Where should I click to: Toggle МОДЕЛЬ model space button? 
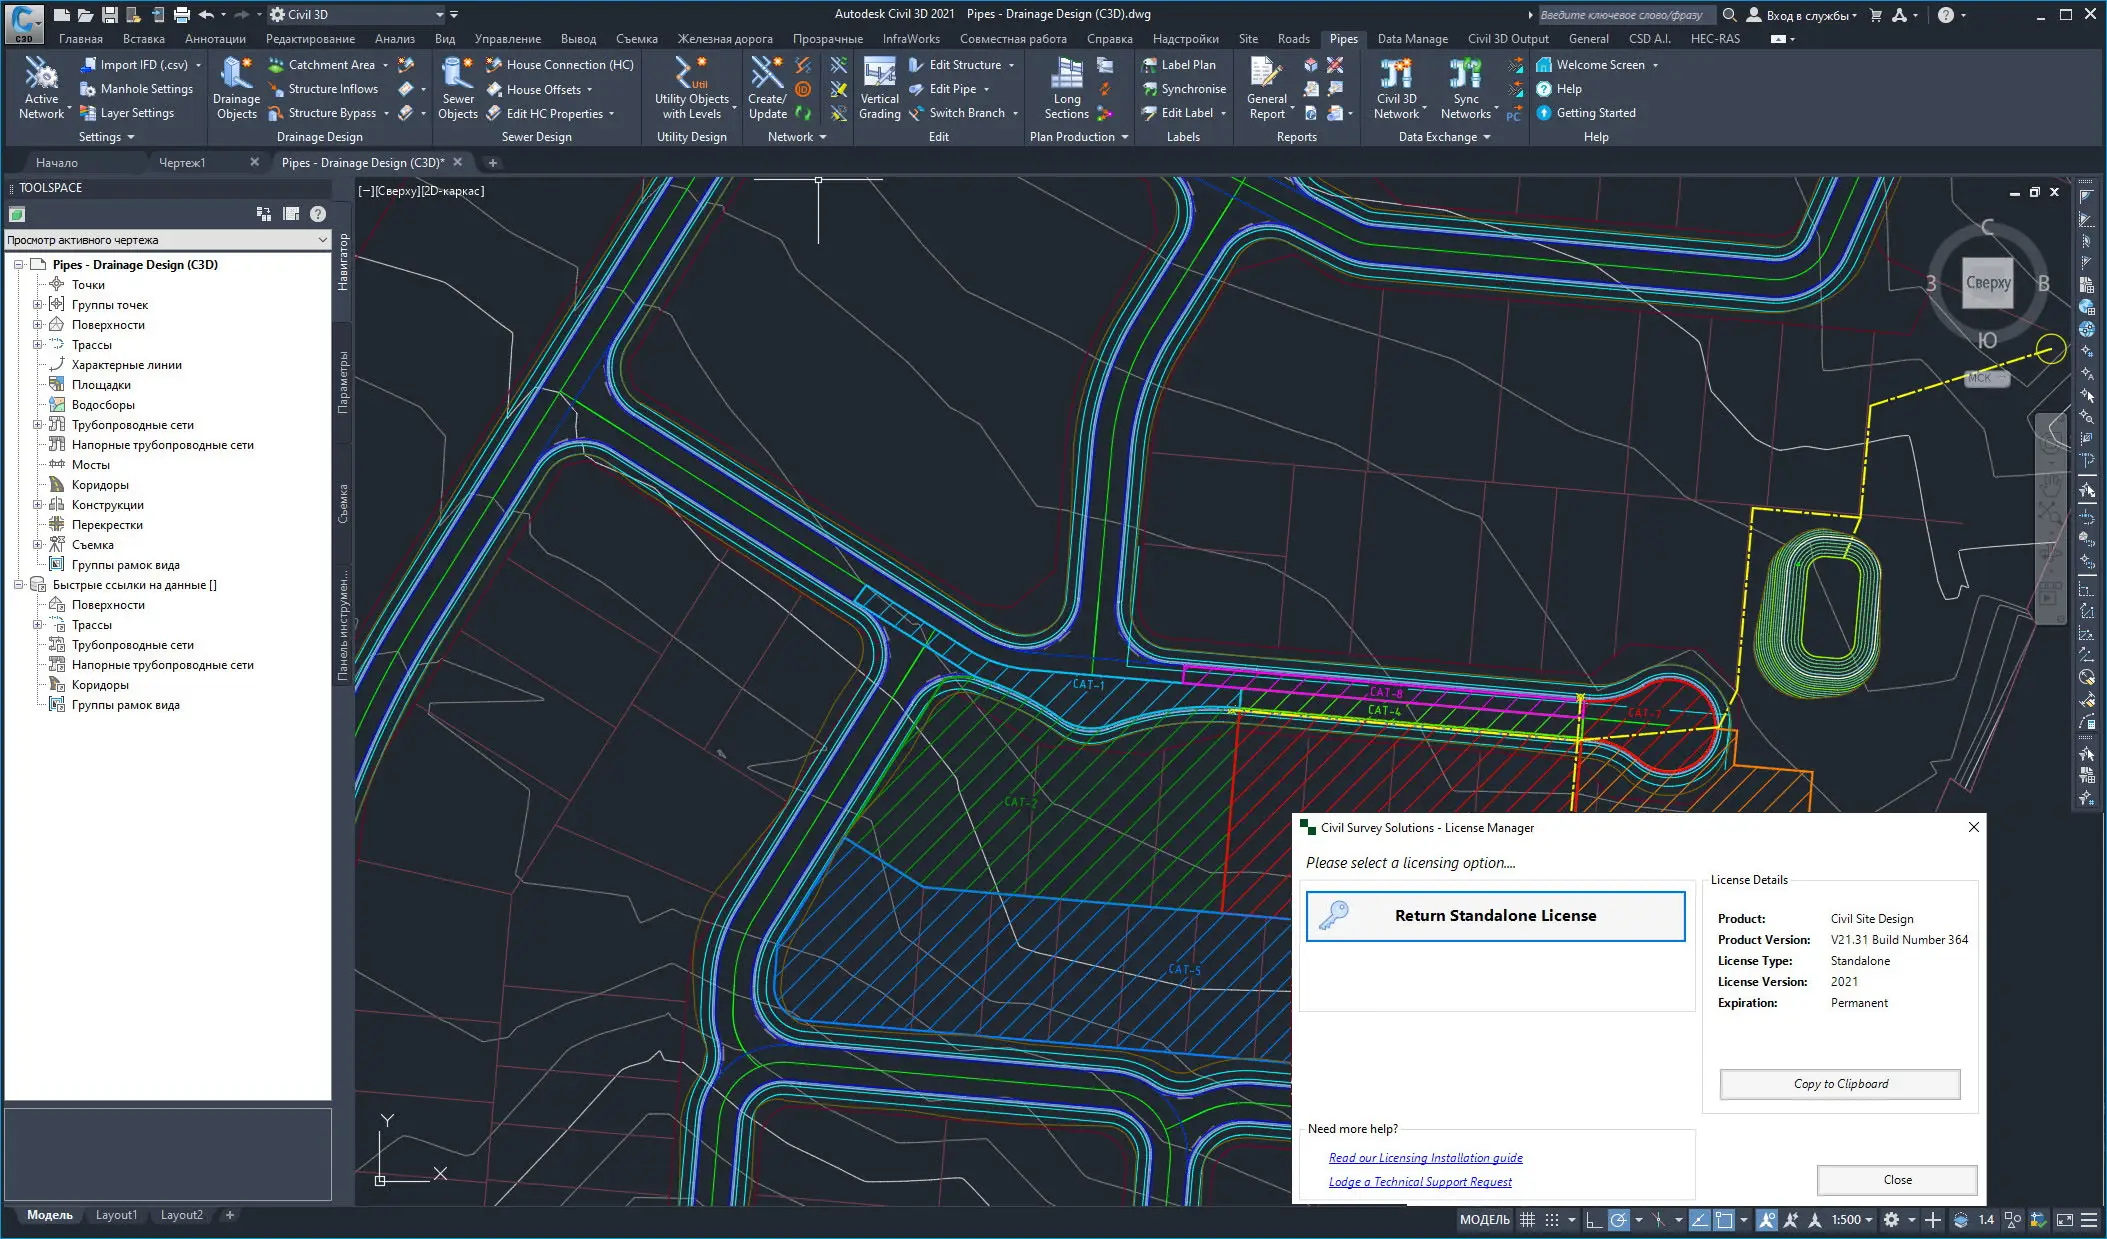(x=1484, y=1220)
